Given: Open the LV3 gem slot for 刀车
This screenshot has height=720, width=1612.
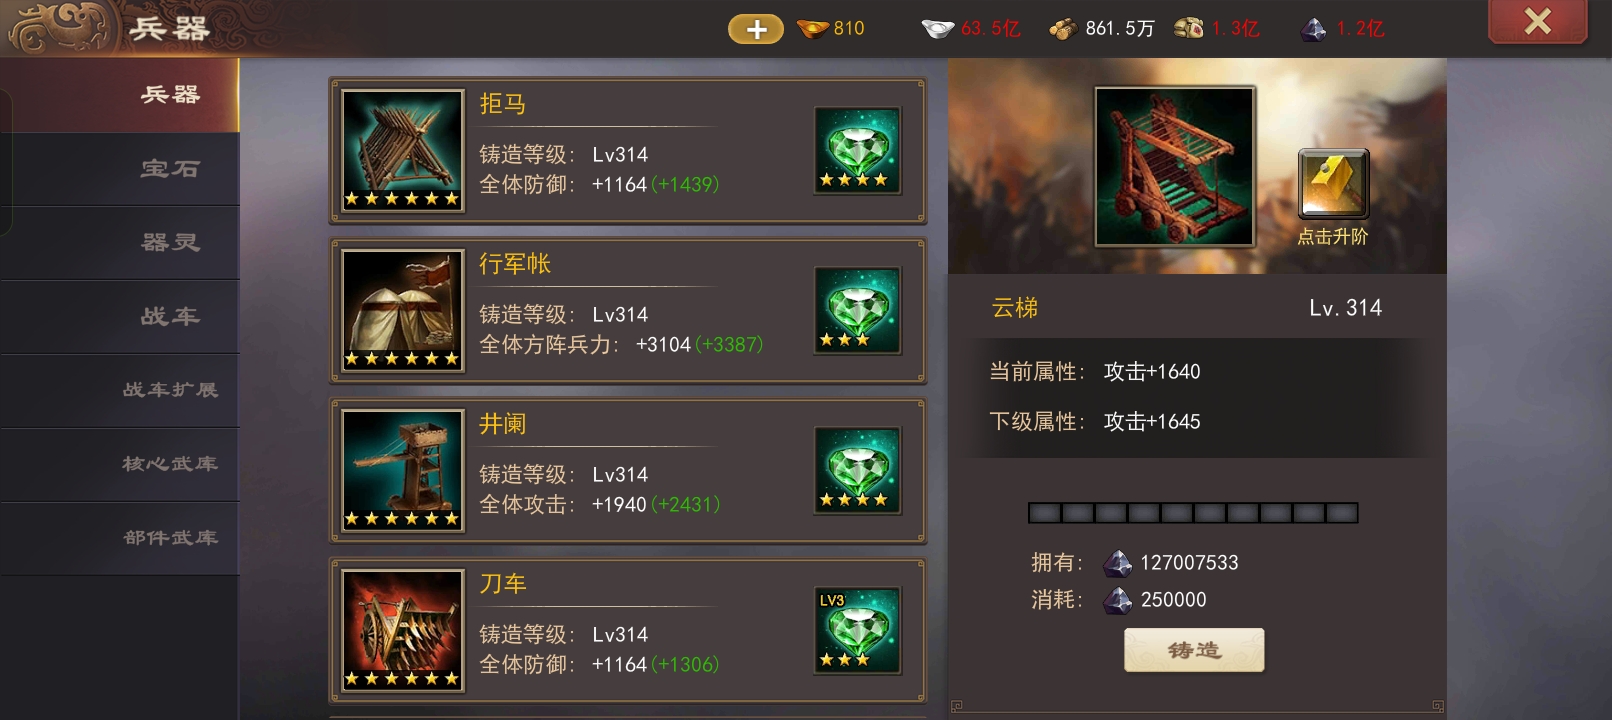Looking at the screenshot, I should point(857,631).
